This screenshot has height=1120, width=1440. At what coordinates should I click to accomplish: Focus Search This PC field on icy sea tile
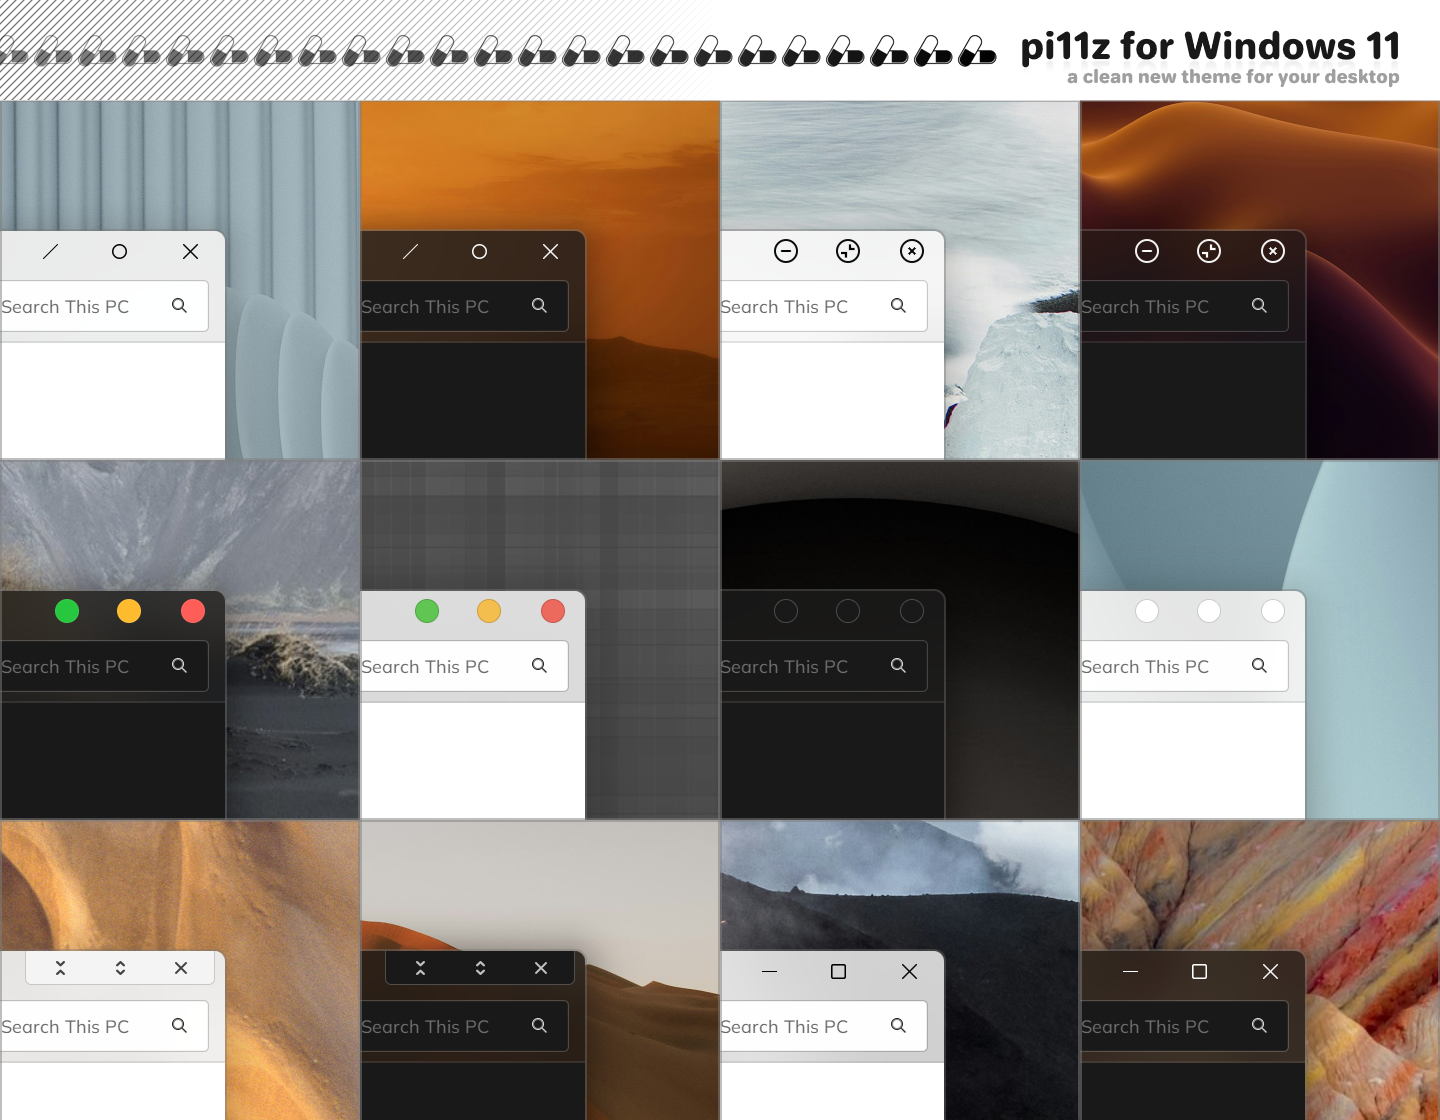(x=824, y=306)
